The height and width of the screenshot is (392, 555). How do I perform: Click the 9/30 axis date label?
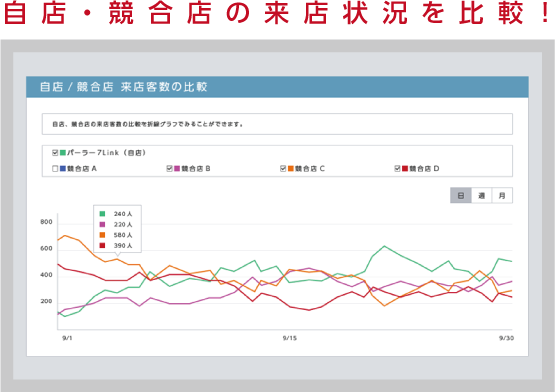(506, 338)
